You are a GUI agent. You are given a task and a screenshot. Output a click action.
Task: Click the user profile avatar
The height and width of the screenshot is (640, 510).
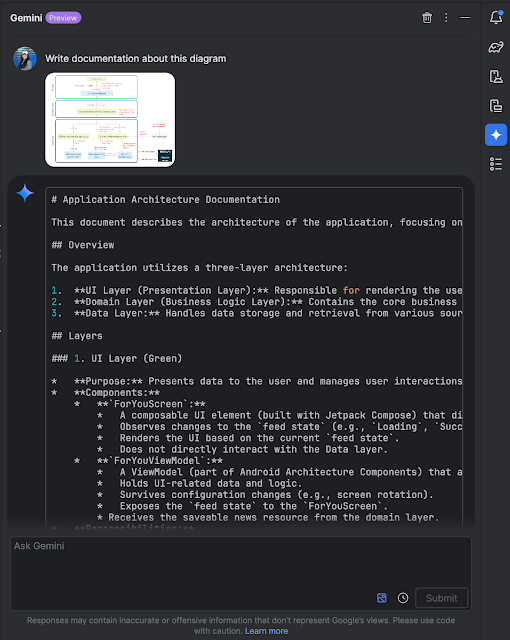pos(25,58)
